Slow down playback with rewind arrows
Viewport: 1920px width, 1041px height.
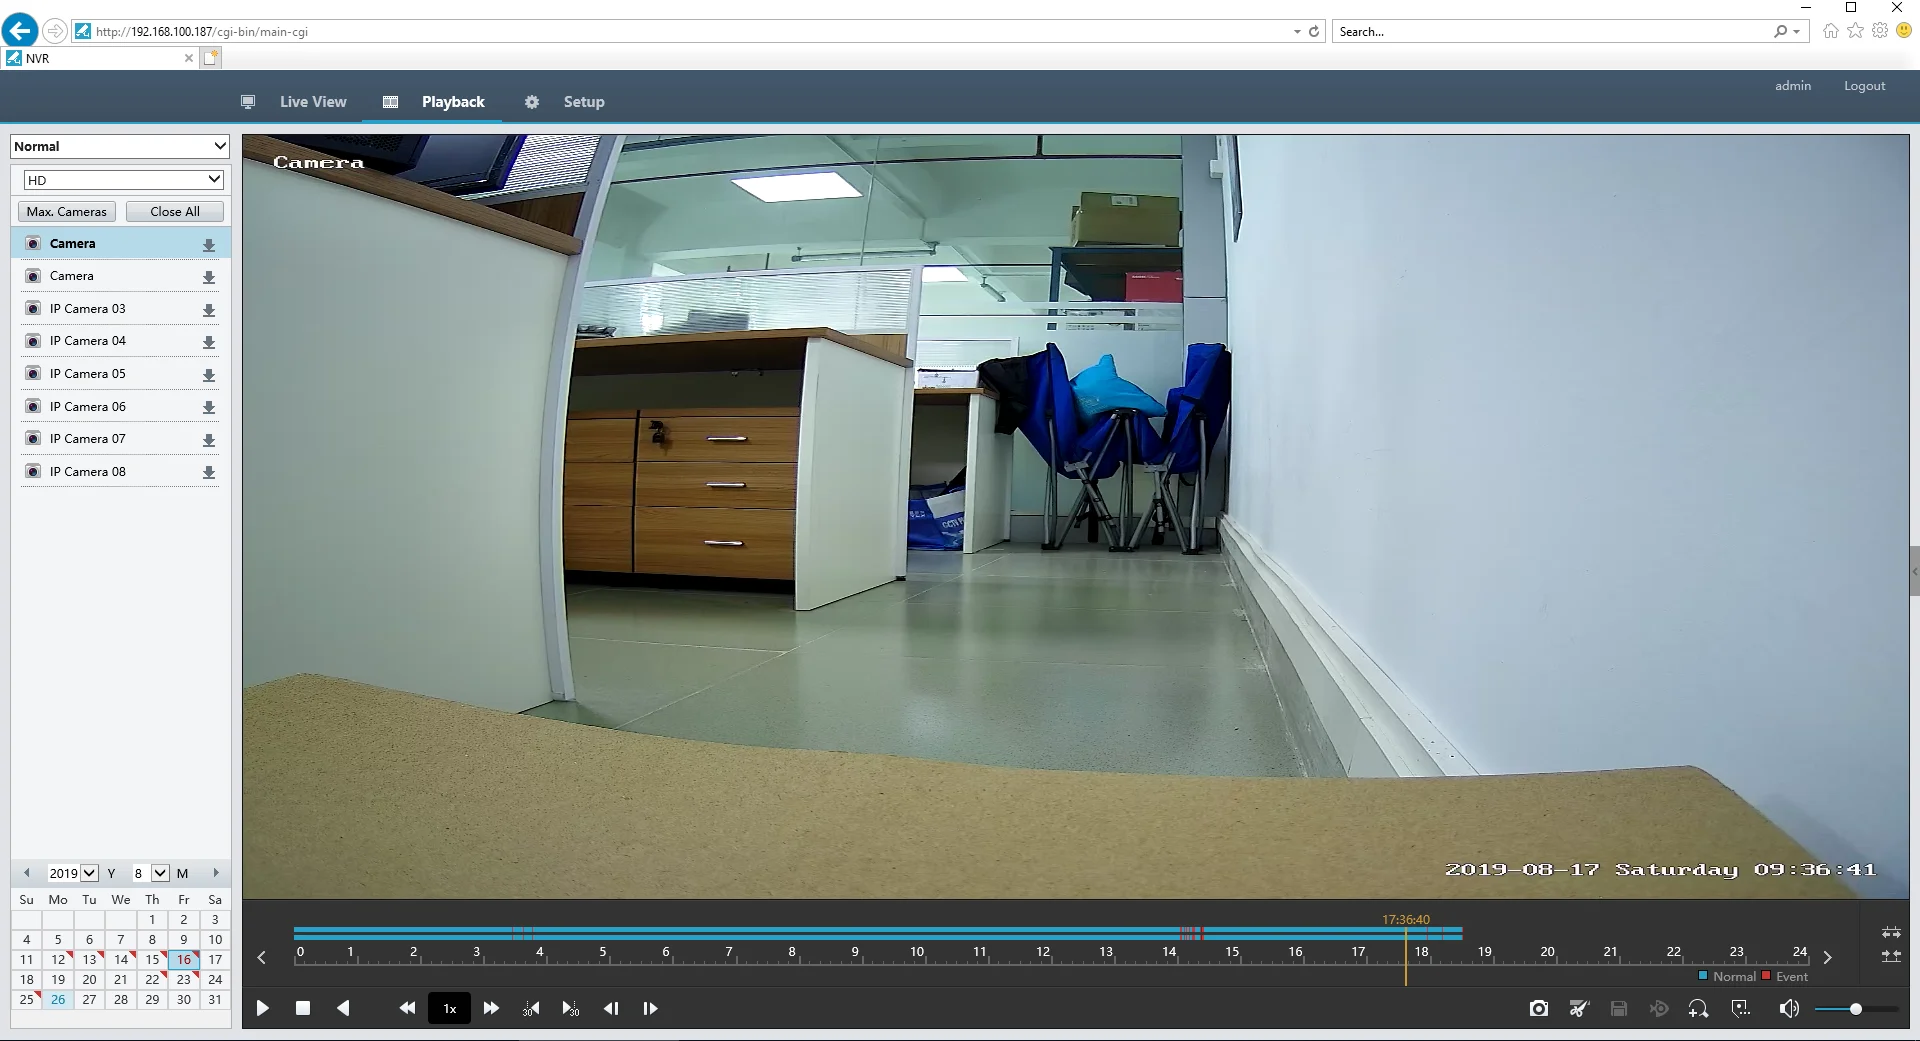[407, 1008]
